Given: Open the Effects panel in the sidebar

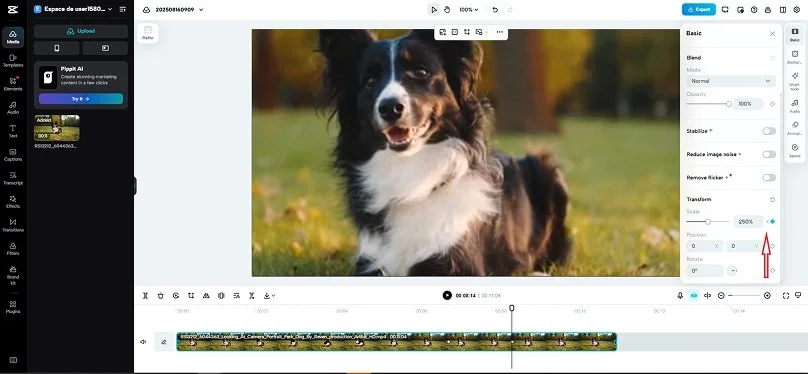Looking at the screenshot, I should point(13,201).
